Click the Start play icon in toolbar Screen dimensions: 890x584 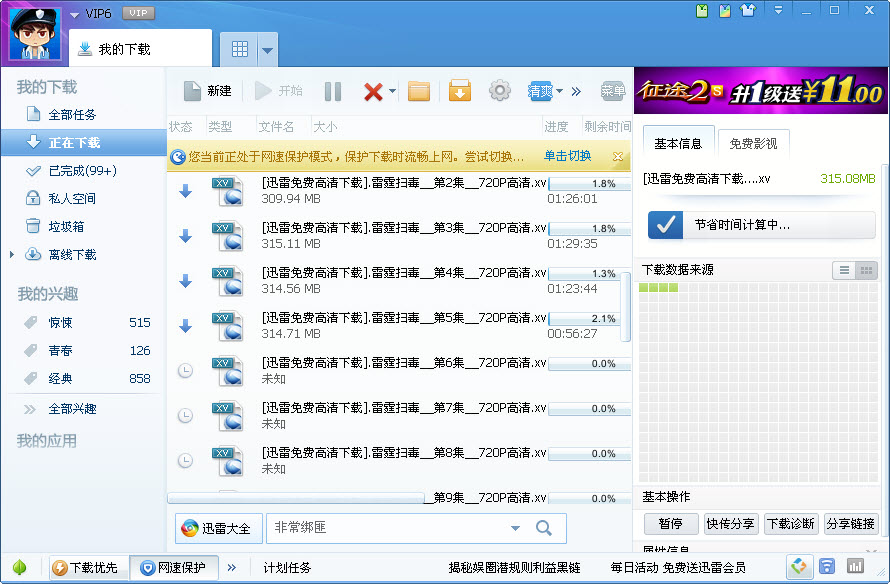(x=262, y=91)
